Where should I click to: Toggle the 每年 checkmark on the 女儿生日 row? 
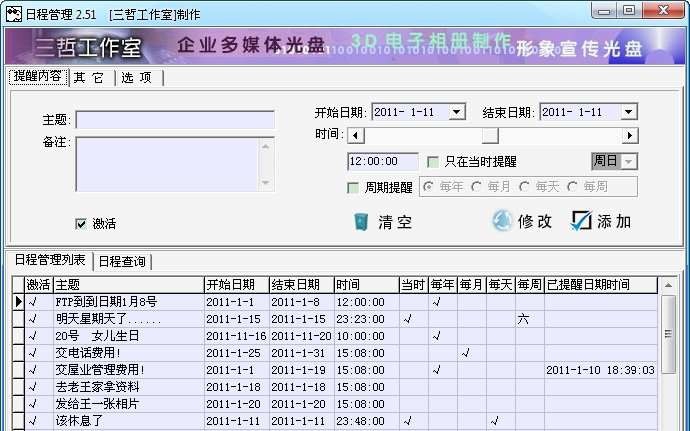pos(436,336)
